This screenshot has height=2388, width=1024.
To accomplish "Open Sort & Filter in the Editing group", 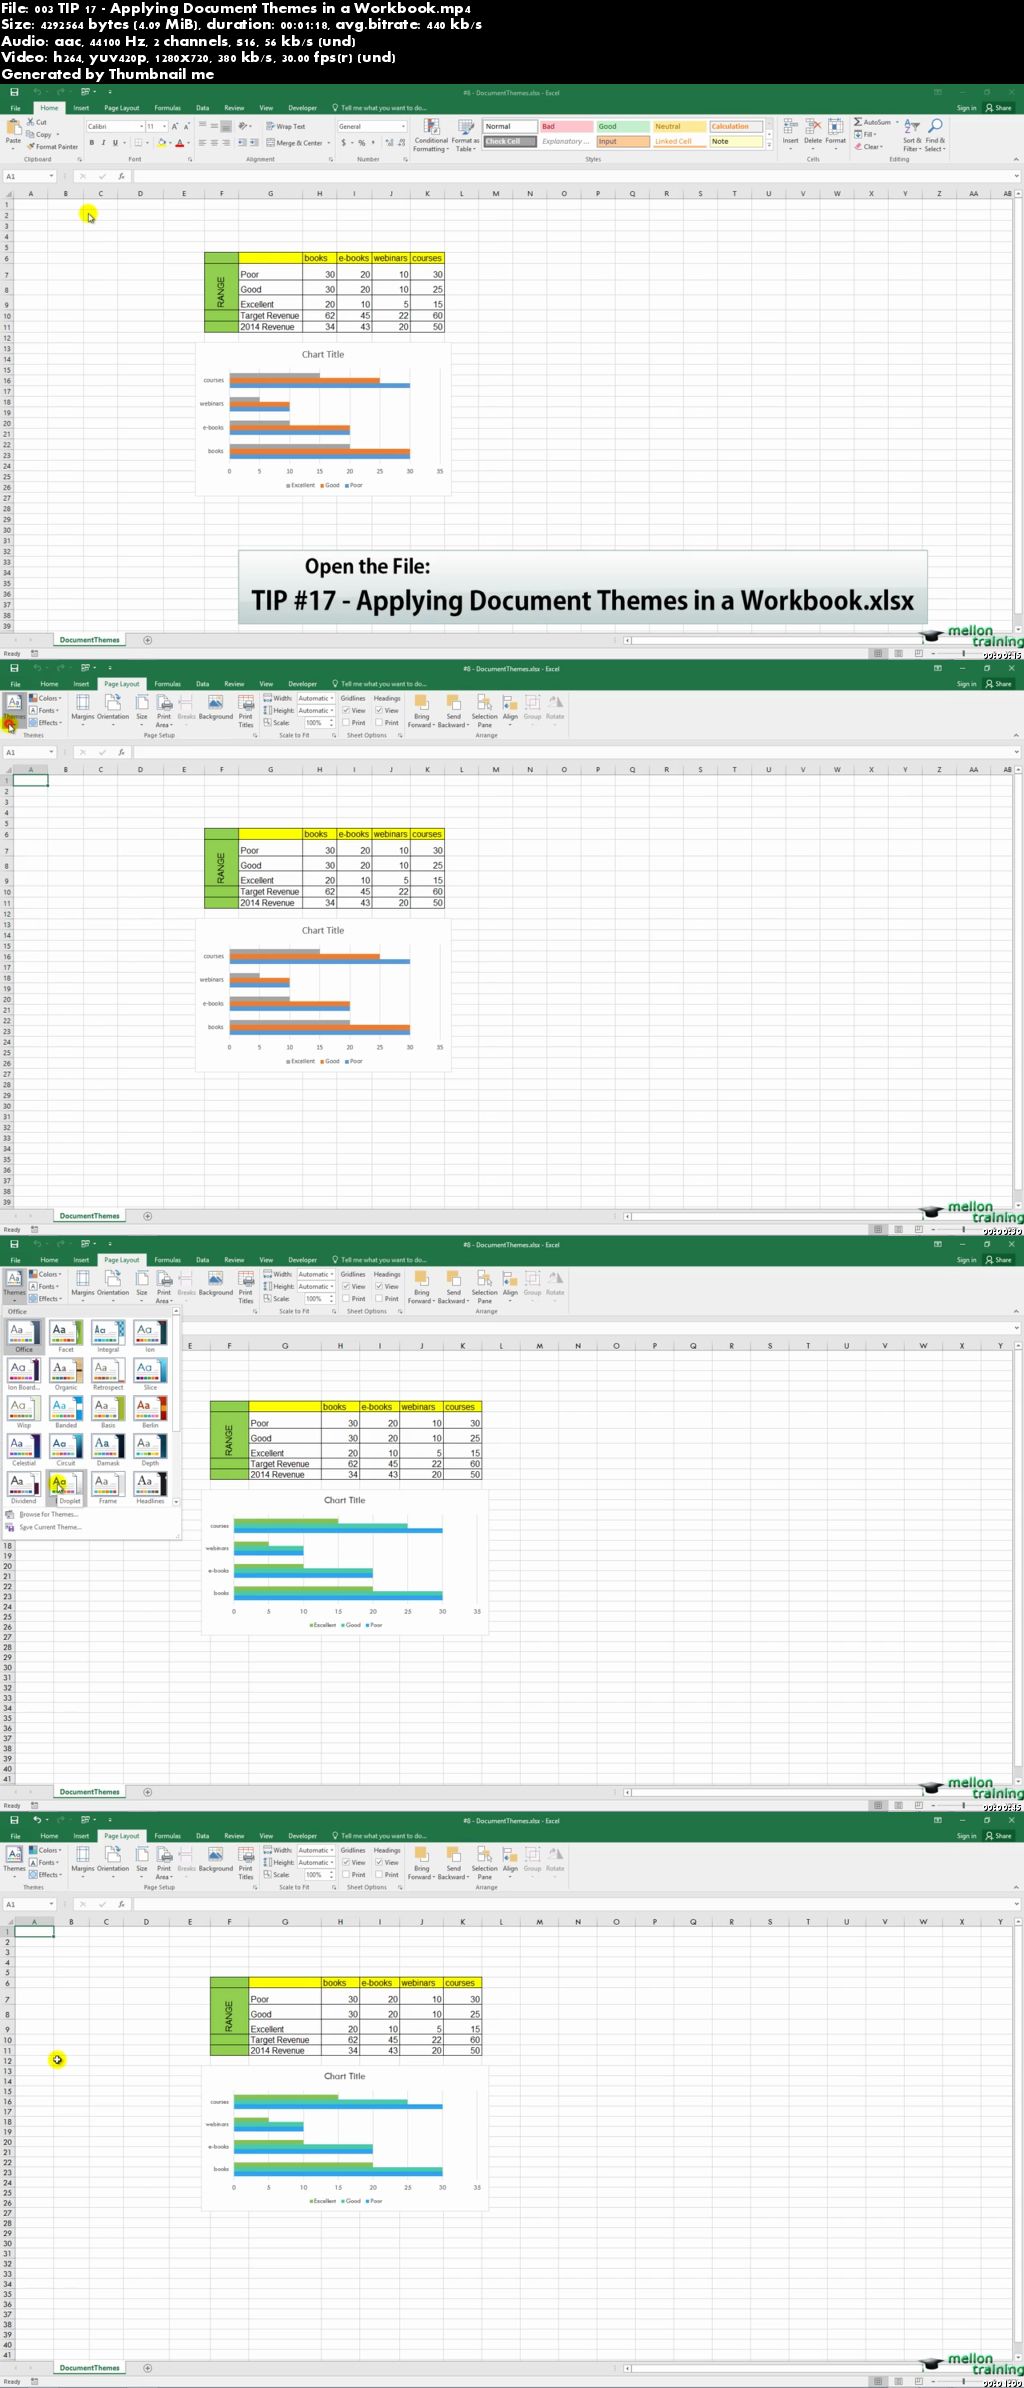I will 912,135.
